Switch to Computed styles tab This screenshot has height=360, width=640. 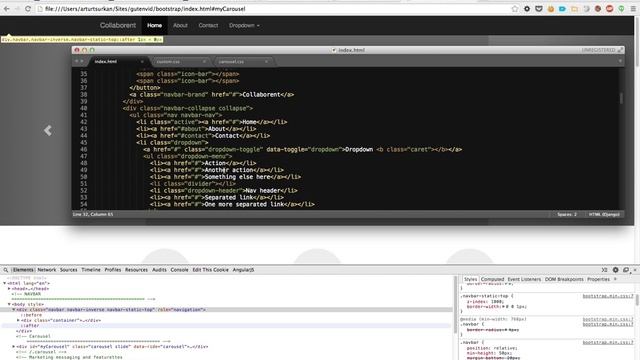tap(492, 279)
